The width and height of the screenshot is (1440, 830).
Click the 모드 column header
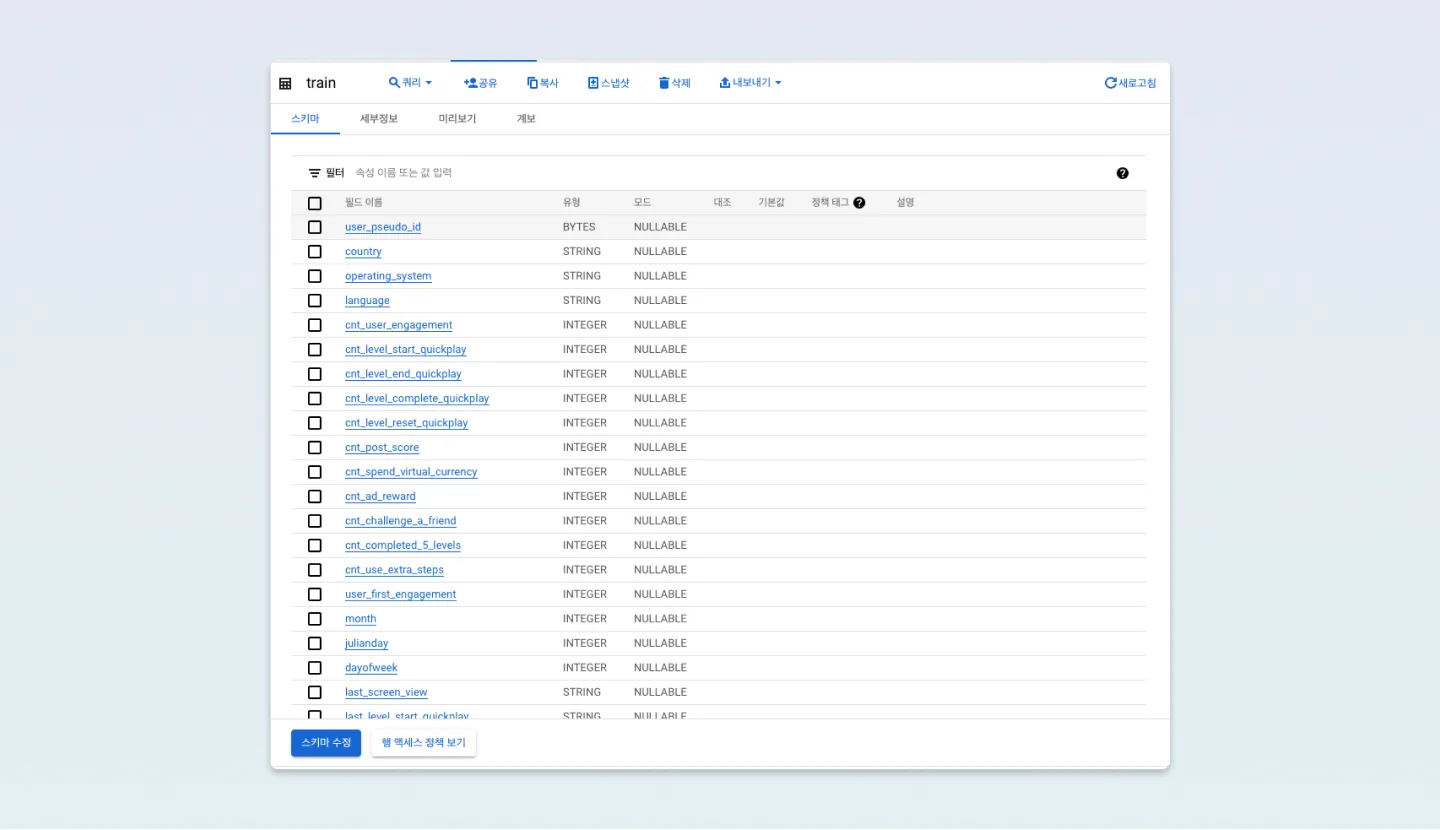(x=642, y=202)
